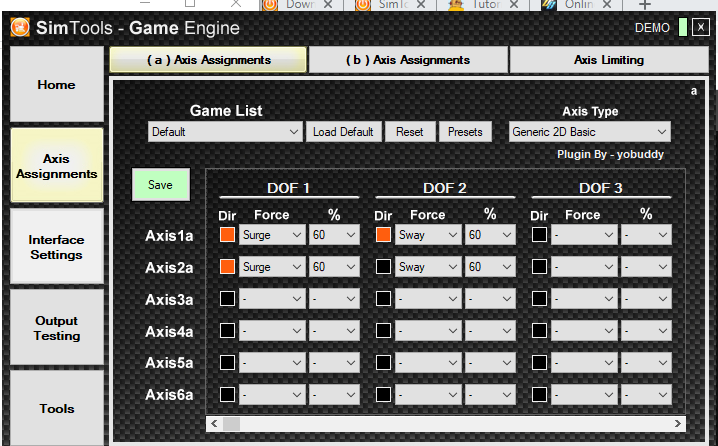
Task: Click the Load Default button
Action: [343, 132]
